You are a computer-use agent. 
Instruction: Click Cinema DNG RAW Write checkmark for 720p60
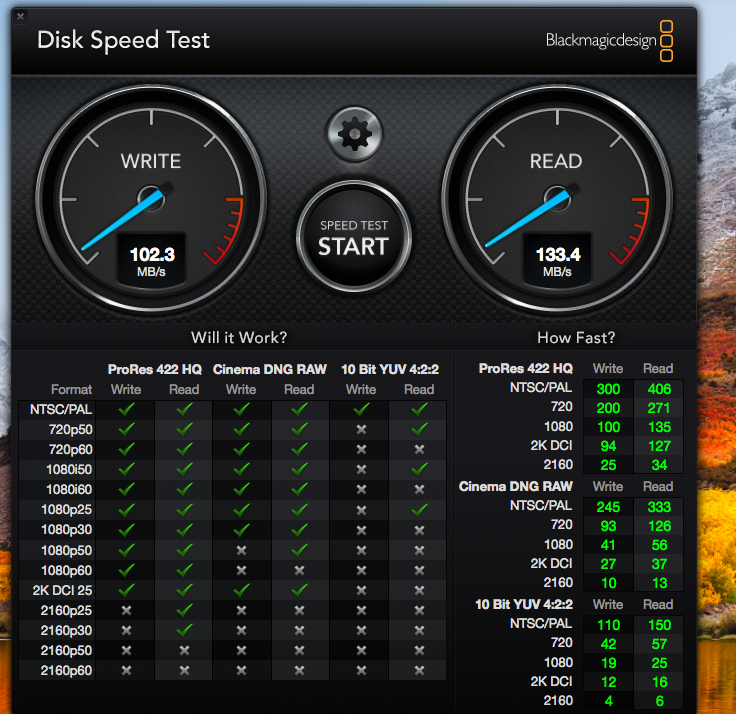pos(241,449)
